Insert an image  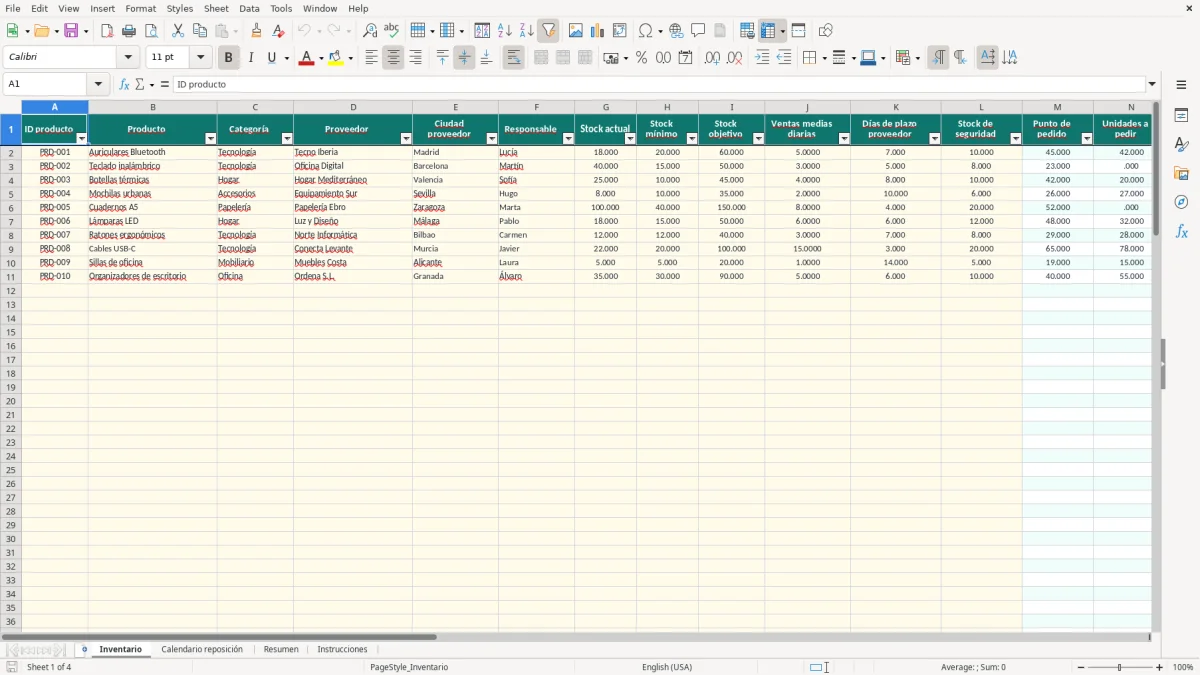(x=576, y=31)
